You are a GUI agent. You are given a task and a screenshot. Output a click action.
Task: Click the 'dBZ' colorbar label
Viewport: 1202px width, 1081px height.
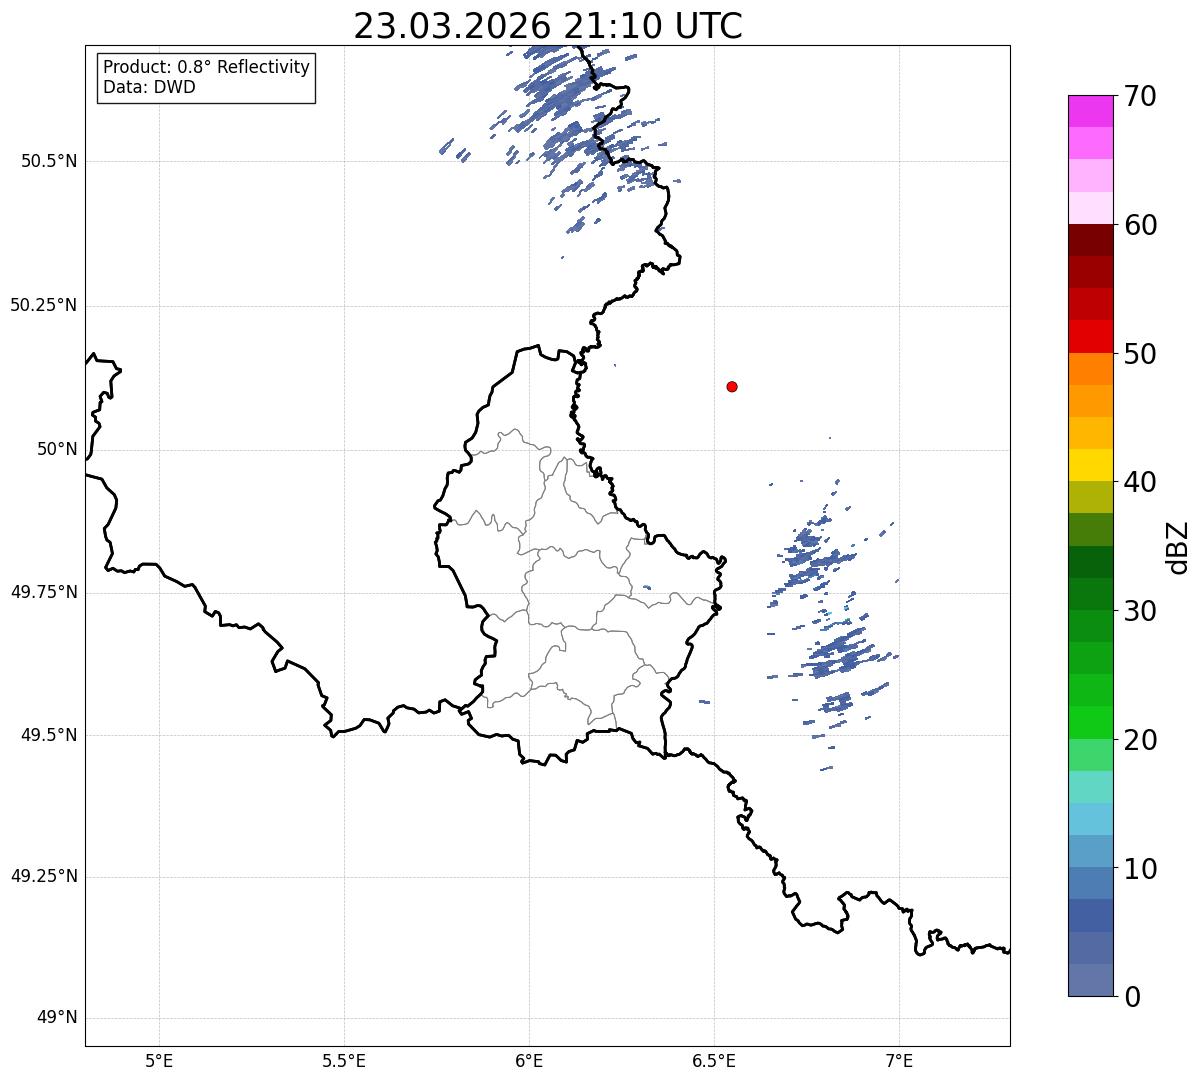click(x=1178, y=546)
